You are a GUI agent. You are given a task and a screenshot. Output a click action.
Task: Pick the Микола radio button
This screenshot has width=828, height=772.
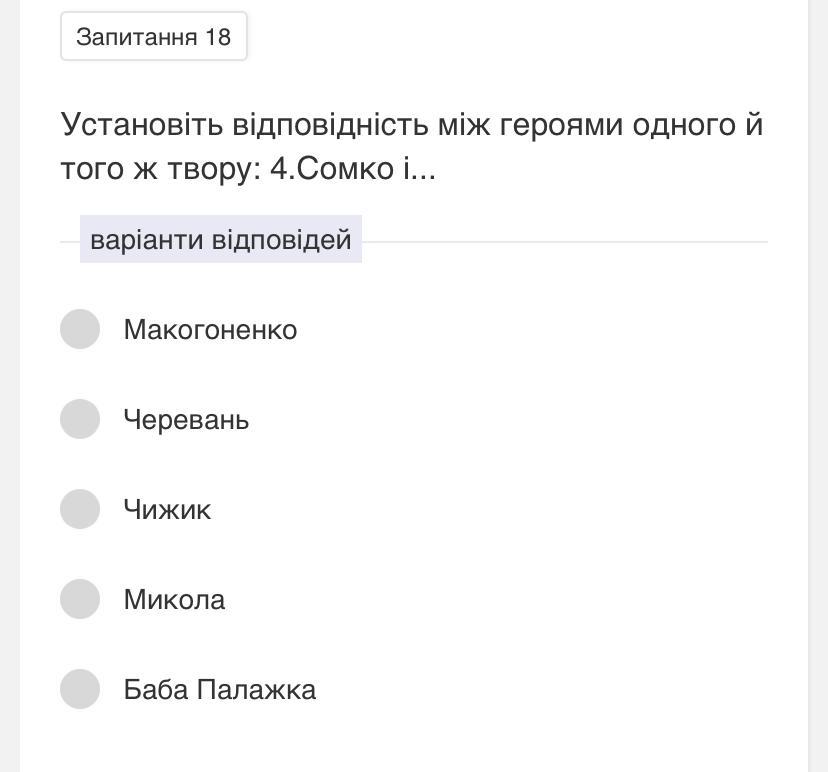point(80,599)
